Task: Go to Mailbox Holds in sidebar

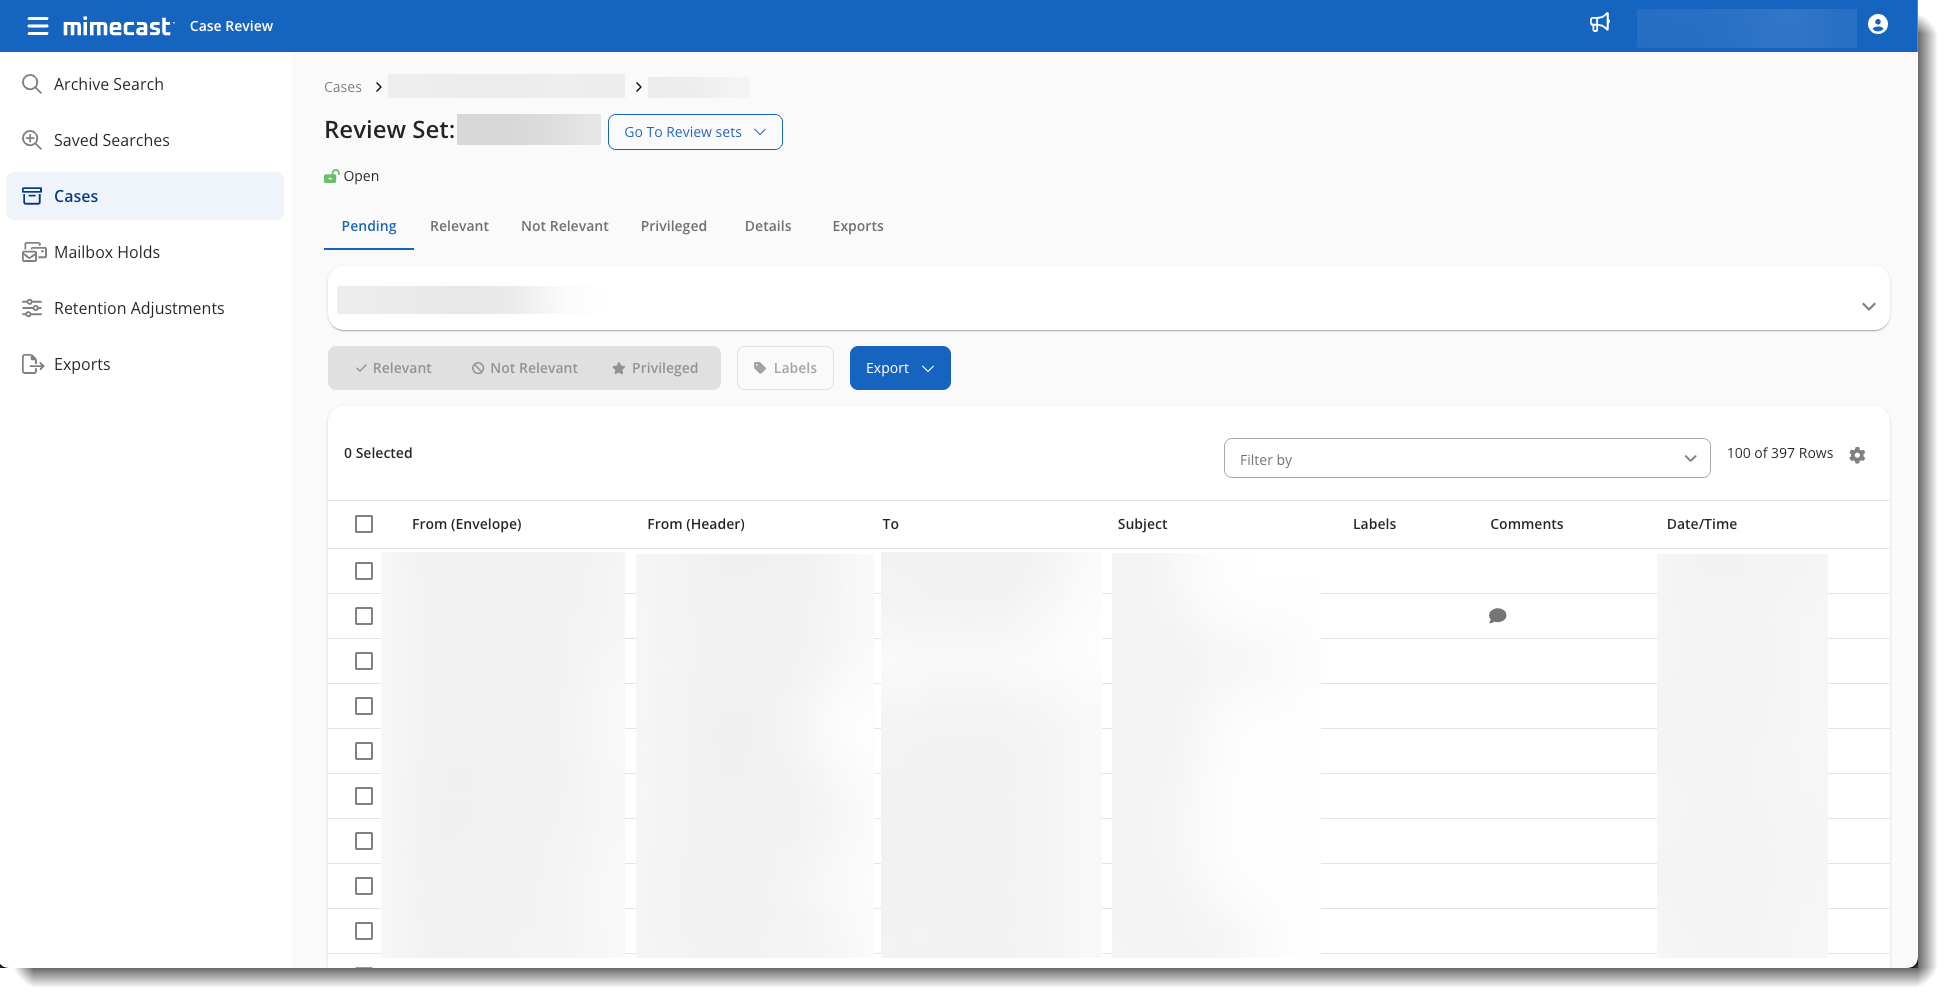Action: tap(106, 252)
